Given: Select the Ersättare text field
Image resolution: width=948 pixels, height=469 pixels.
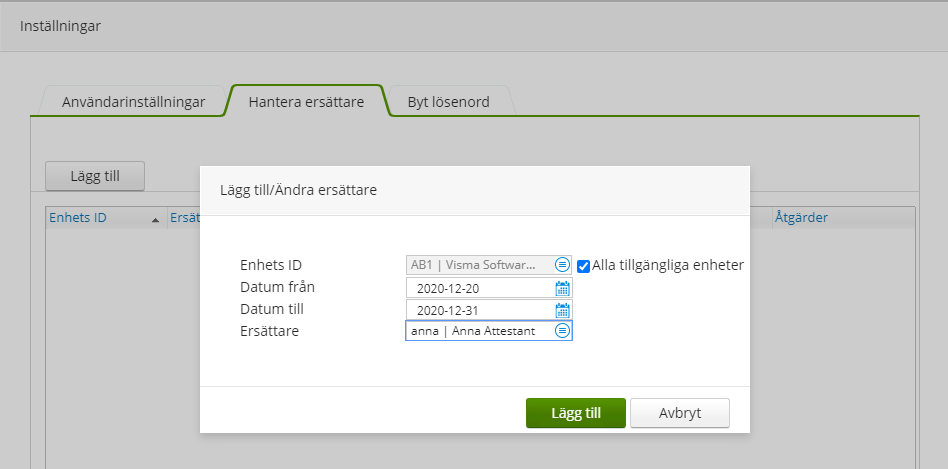Looking at the screenshot, I should [479, 331].
